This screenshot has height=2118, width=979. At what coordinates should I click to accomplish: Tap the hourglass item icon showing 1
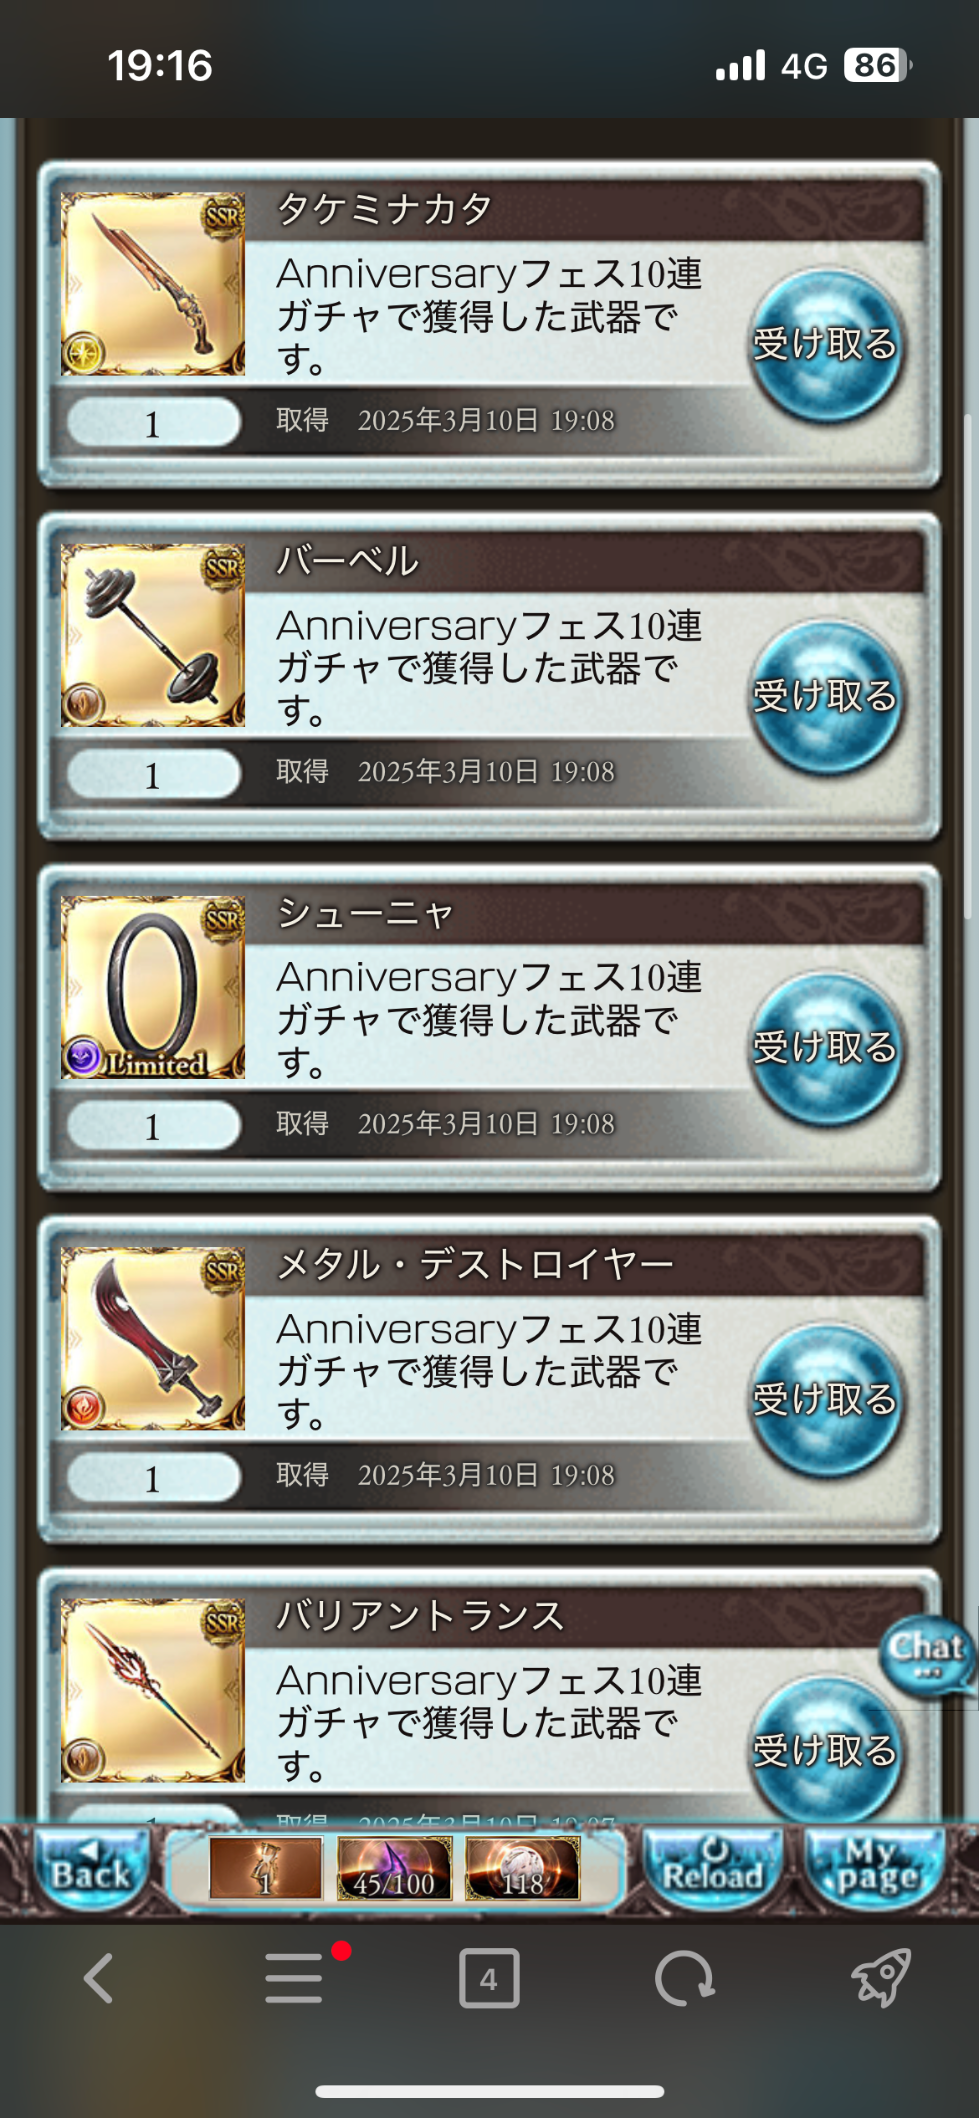[x=266, y=1868]
